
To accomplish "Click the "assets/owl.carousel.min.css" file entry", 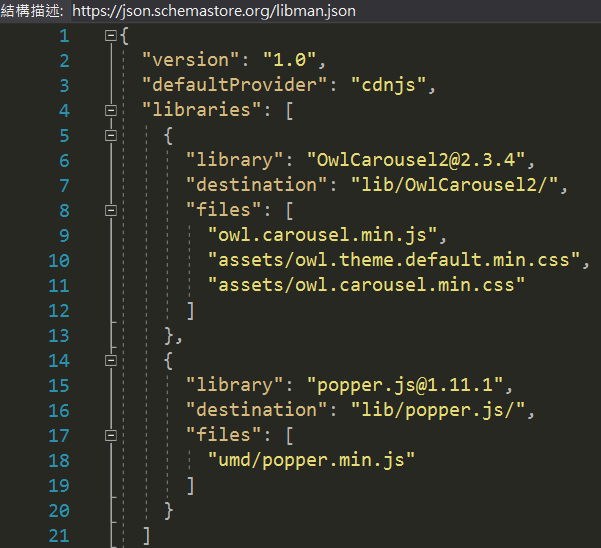I will coord(366,285).
